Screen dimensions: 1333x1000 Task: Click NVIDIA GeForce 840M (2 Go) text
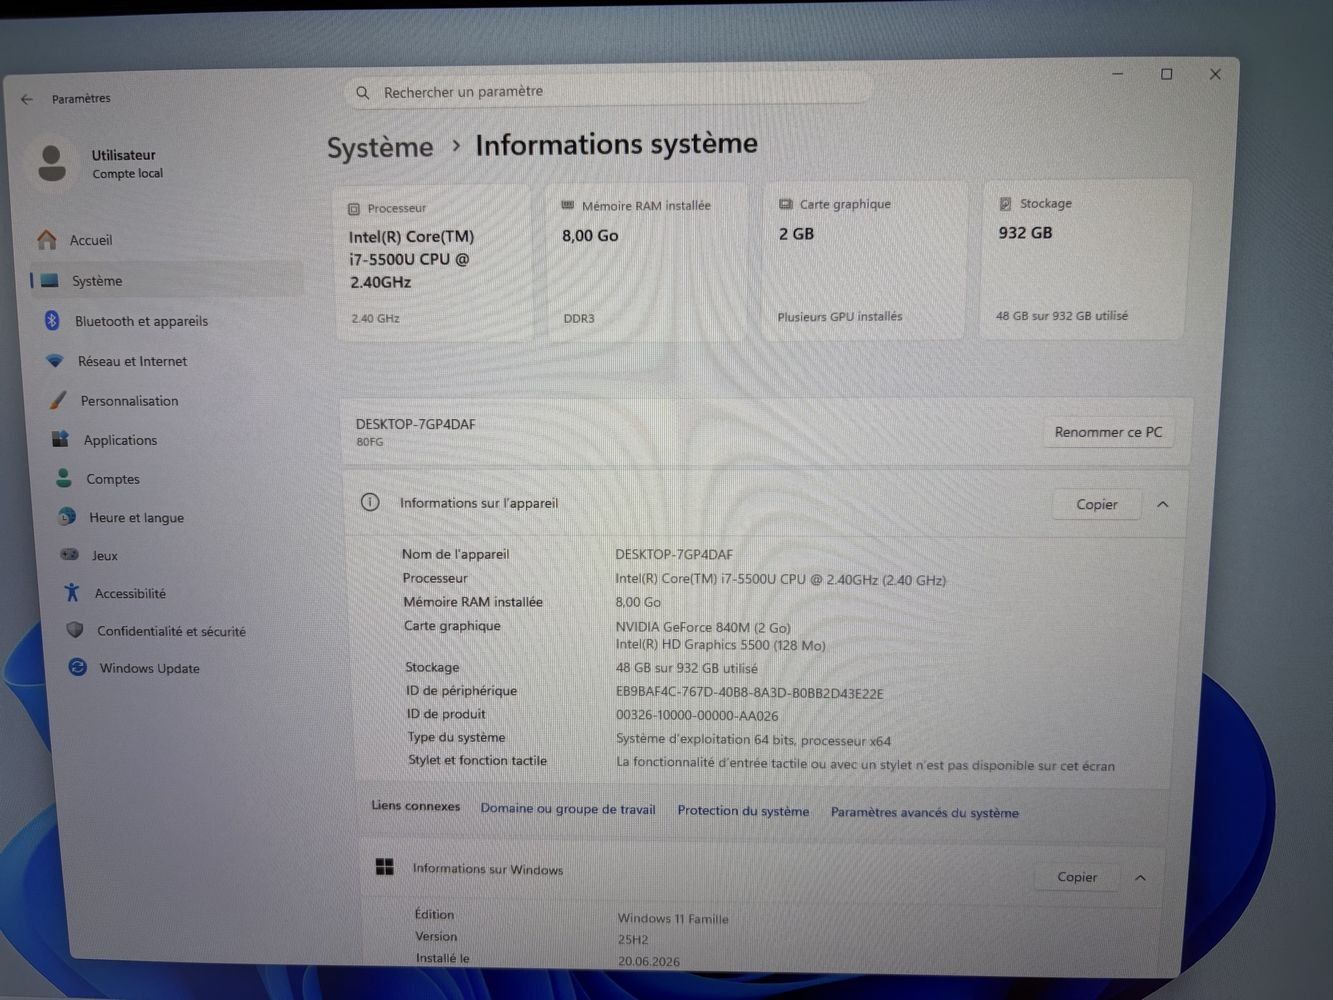[x=703, y=627]
